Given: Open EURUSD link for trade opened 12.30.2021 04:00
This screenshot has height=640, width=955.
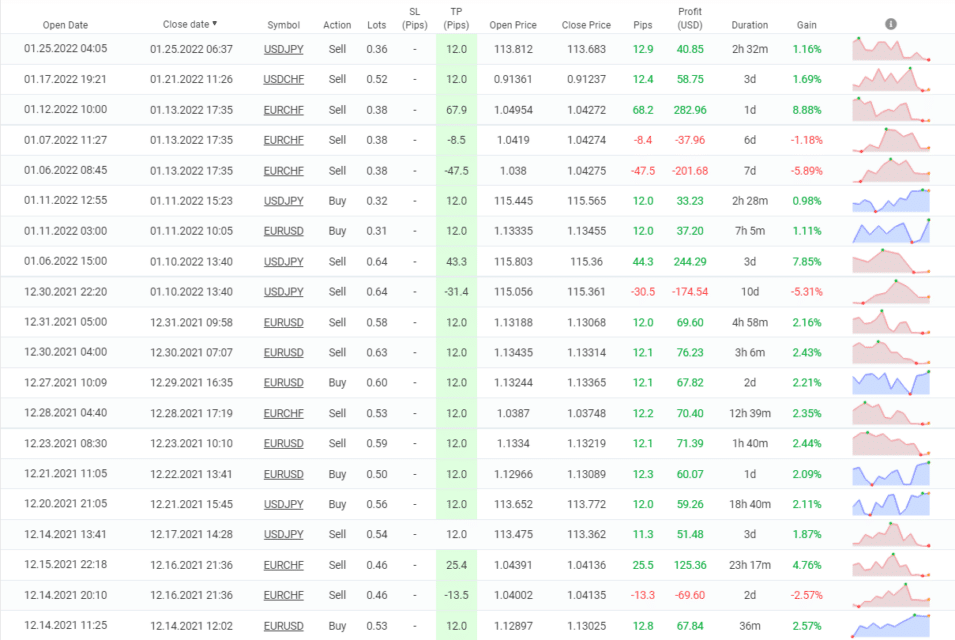Looking at the screenshot, I should click(x=283, y=353).
